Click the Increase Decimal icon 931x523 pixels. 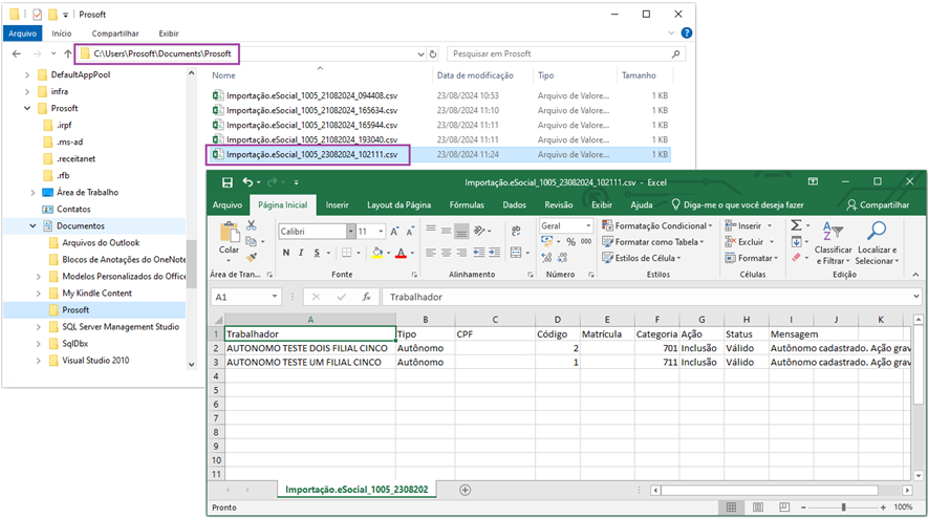click(547, 258)
